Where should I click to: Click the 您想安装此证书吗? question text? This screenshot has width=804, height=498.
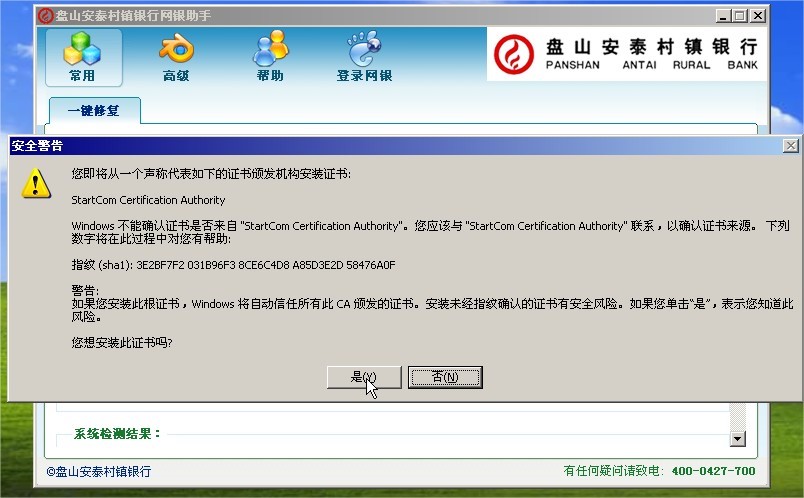pos(122,343)
